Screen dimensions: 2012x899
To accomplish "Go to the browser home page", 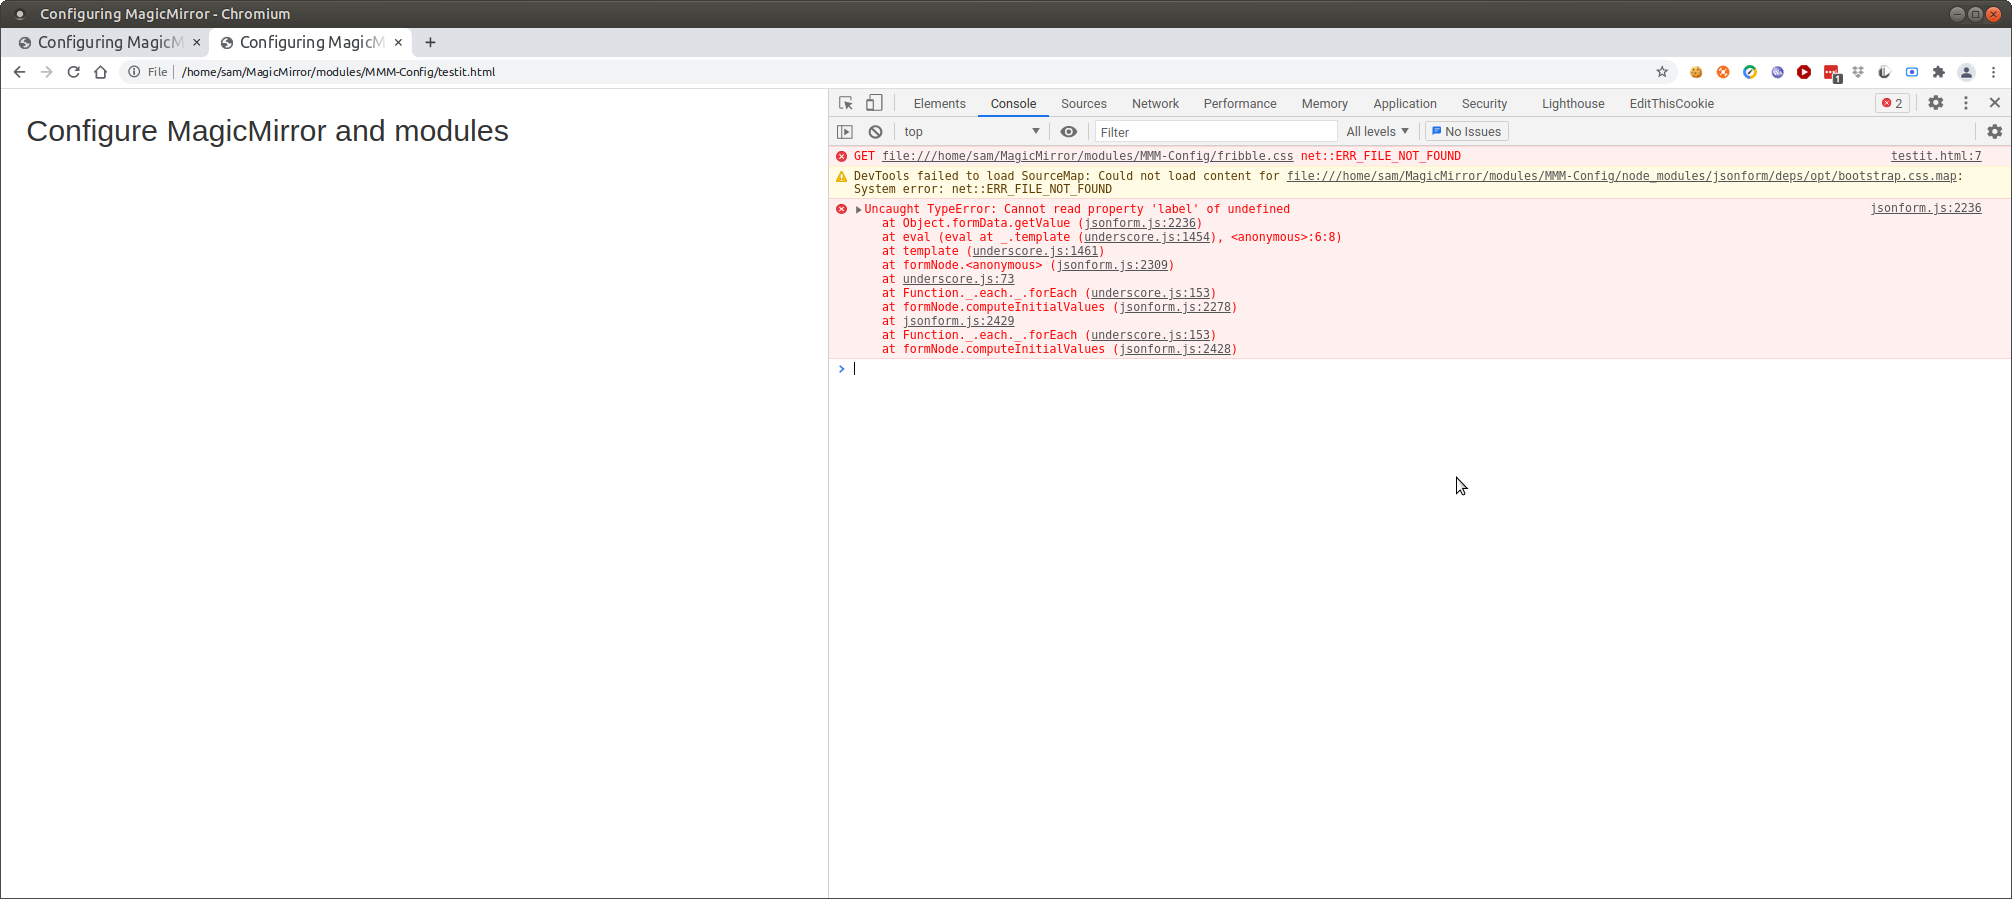I will tap(100, 72).
